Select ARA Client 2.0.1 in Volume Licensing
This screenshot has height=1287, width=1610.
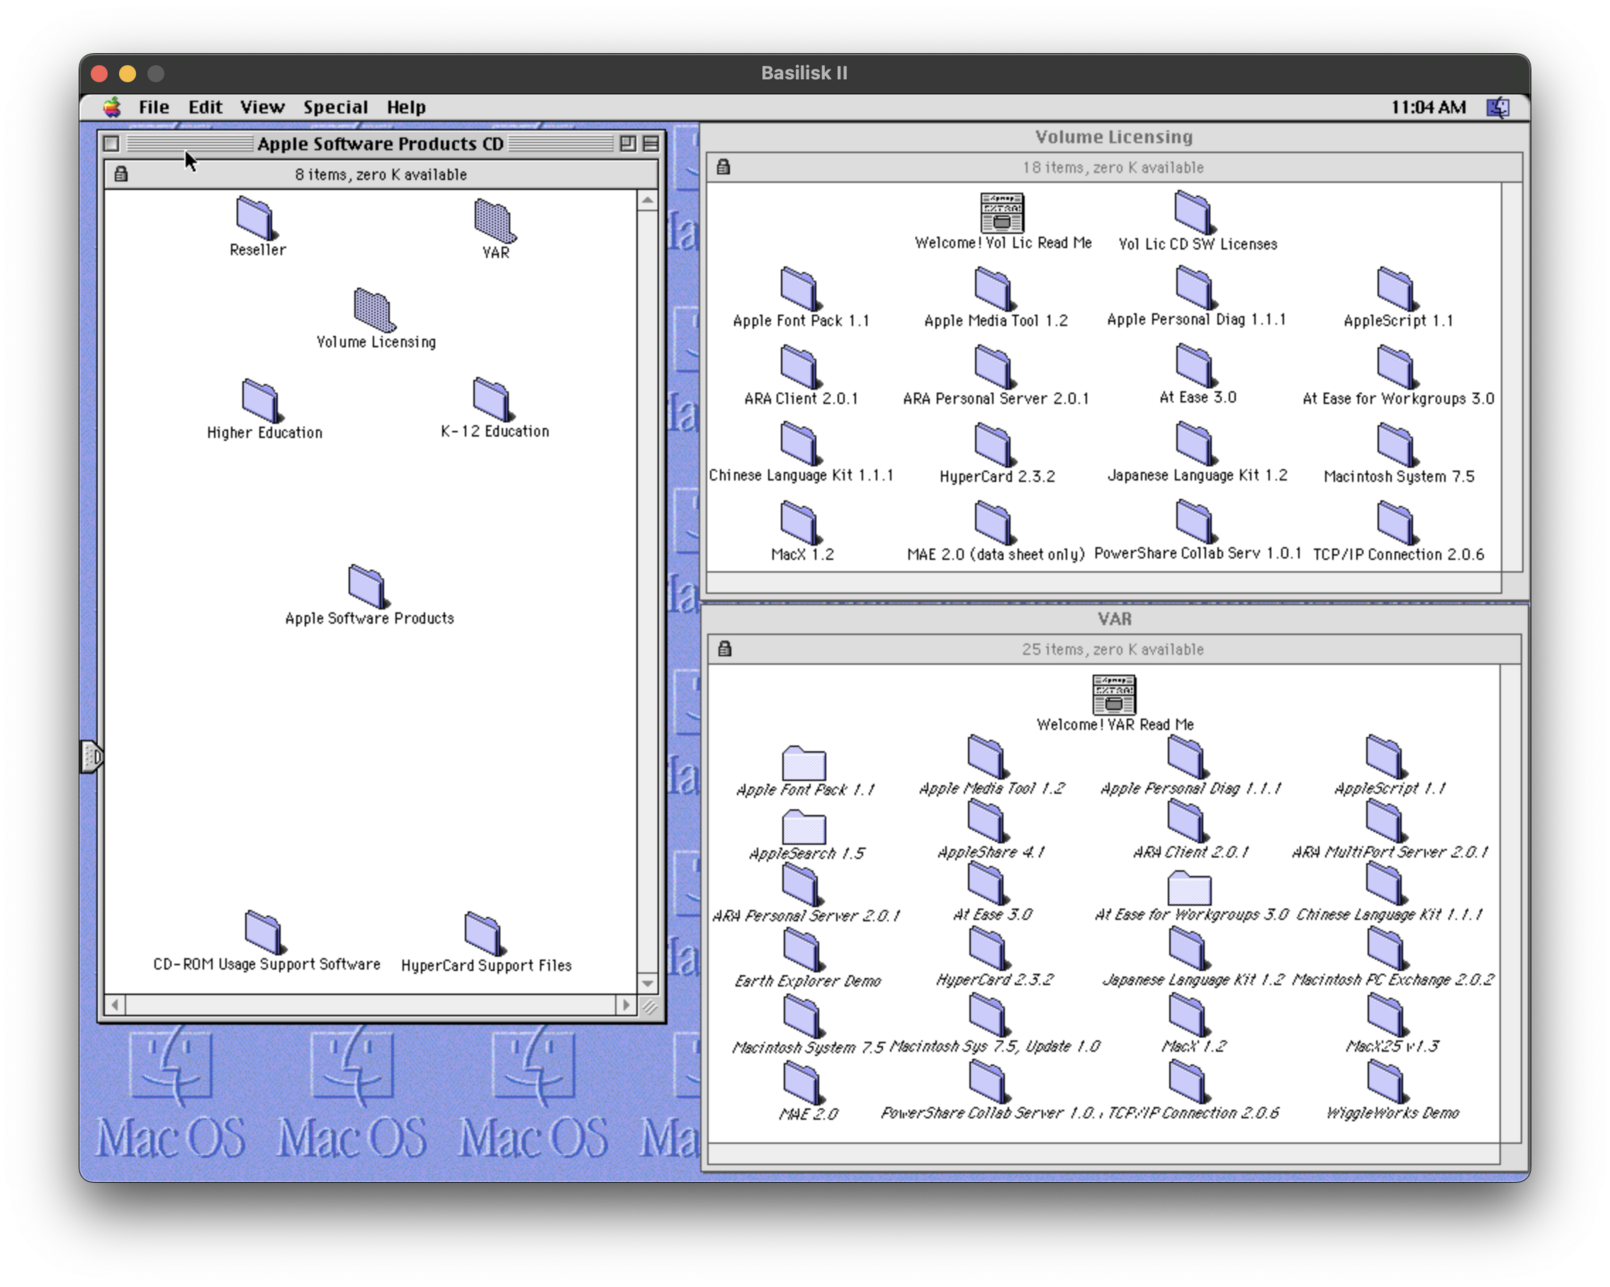pyautogui.click(x=800, y=366)
